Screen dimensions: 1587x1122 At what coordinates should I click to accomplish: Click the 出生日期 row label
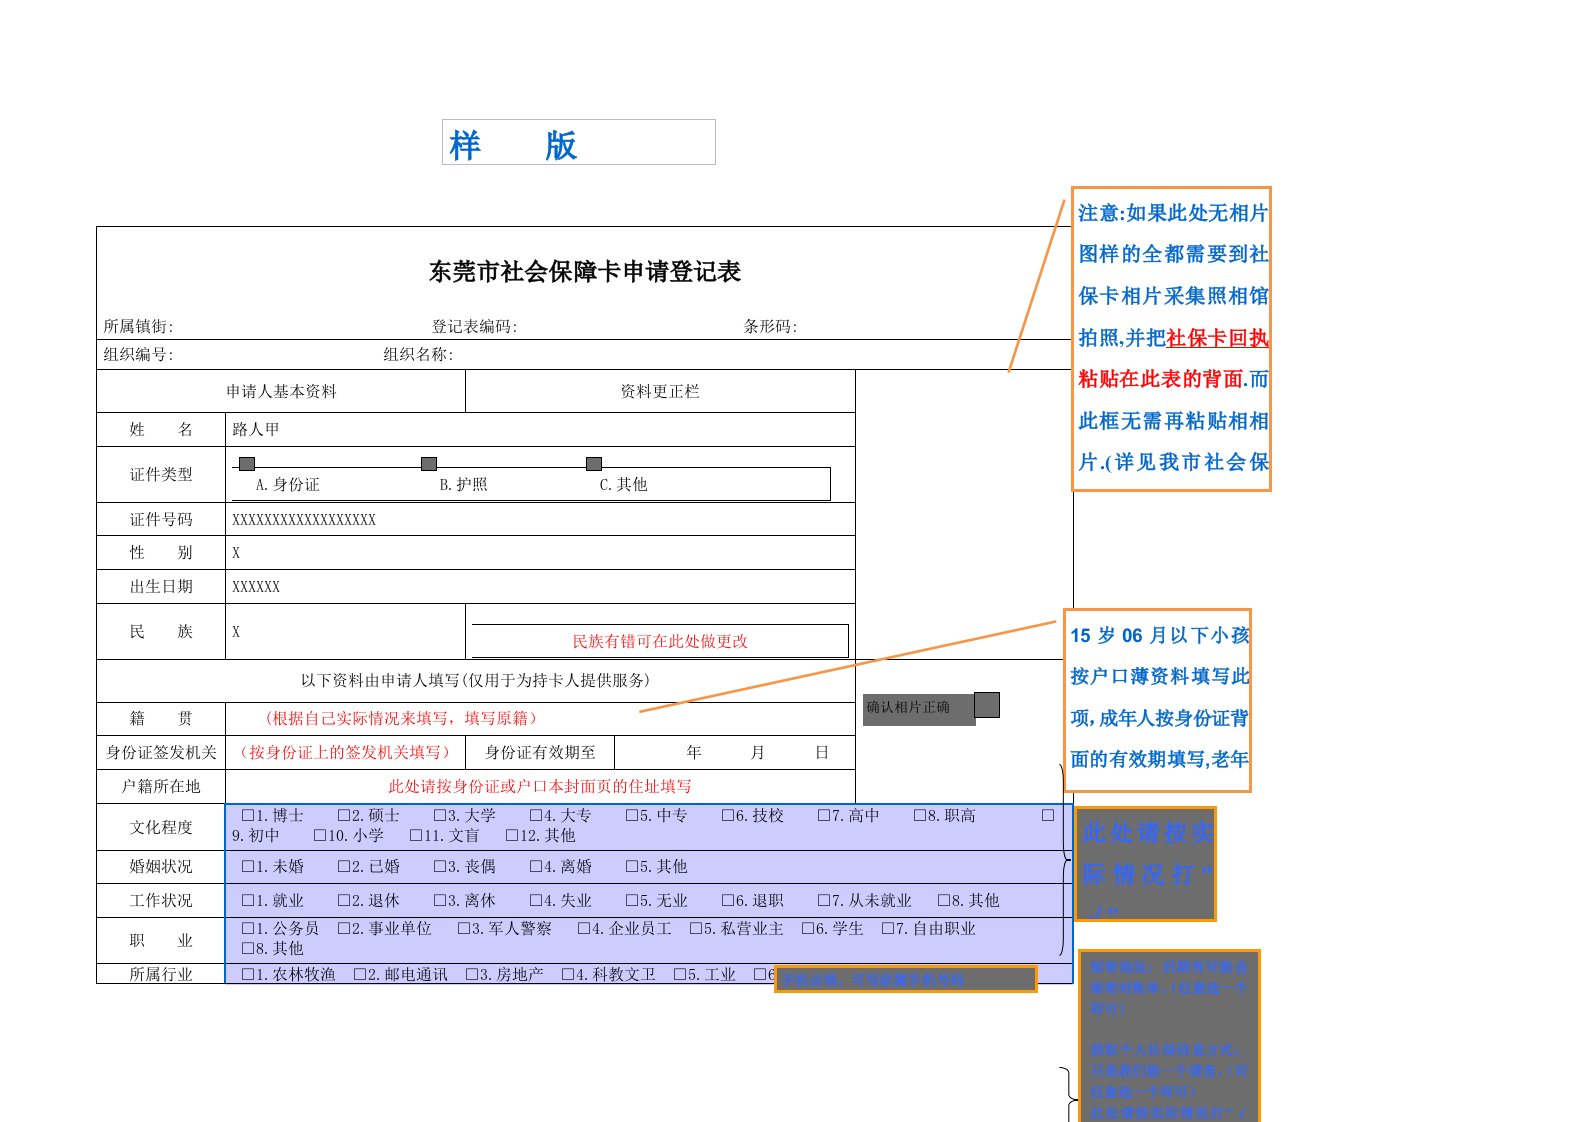pyautogui.click(x=161, y=587)
